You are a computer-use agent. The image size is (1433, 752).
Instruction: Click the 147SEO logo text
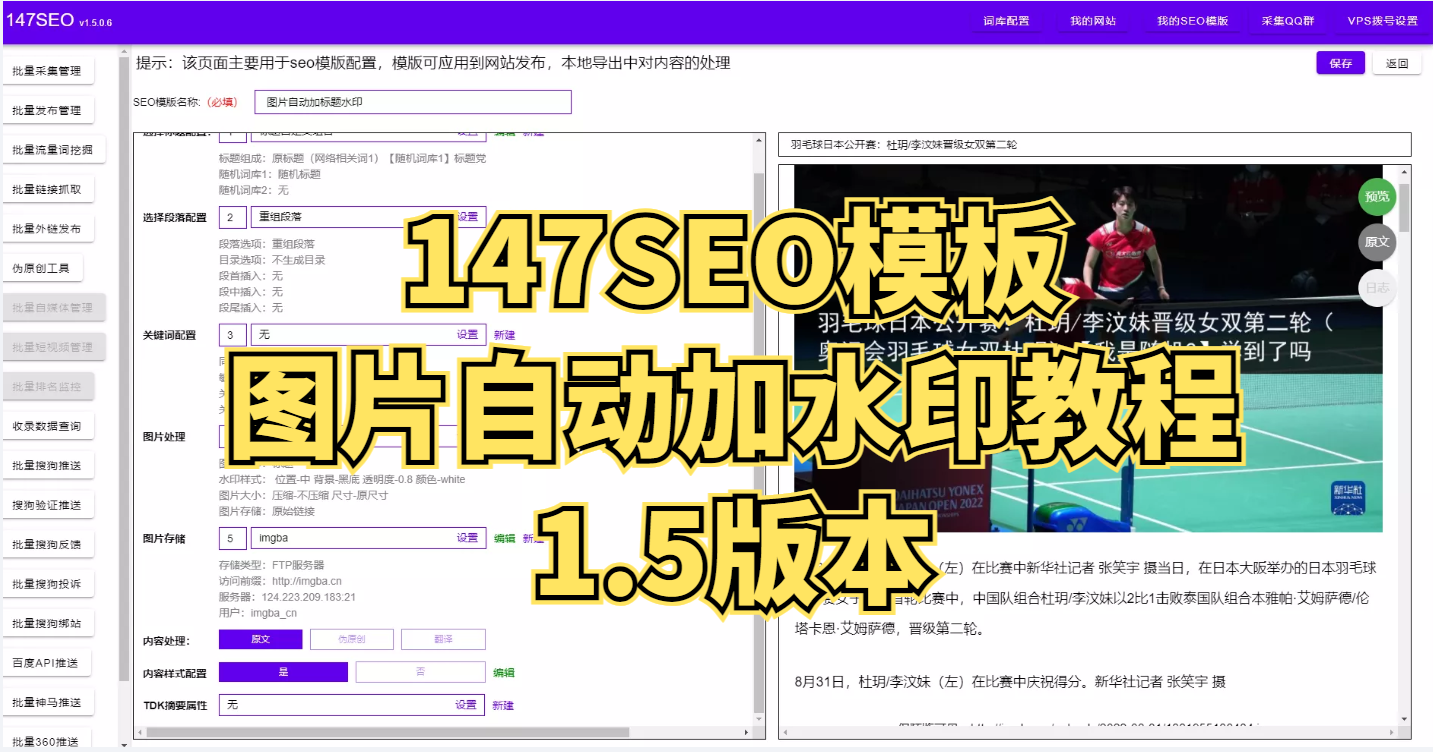pos(39,20)
